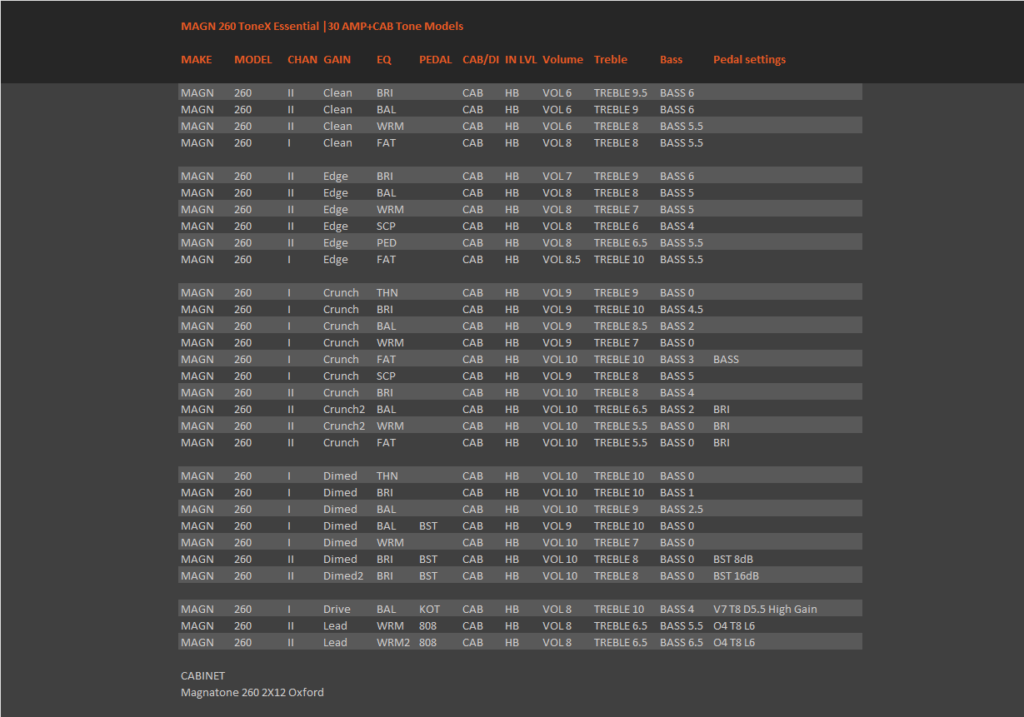Select the BST 16dB pedal settings cell
Screen dimensions: 1024x717
point(735,576)
